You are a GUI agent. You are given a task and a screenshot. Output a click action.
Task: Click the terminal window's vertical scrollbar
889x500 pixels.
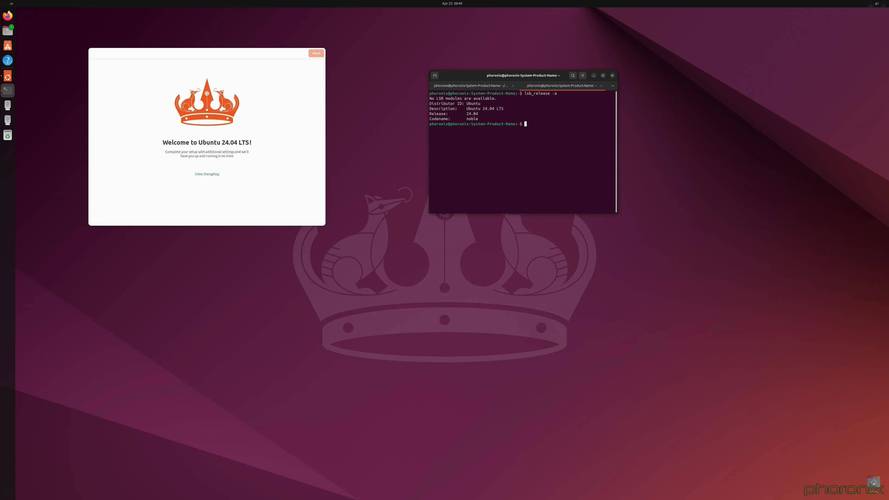pos(616,150)
